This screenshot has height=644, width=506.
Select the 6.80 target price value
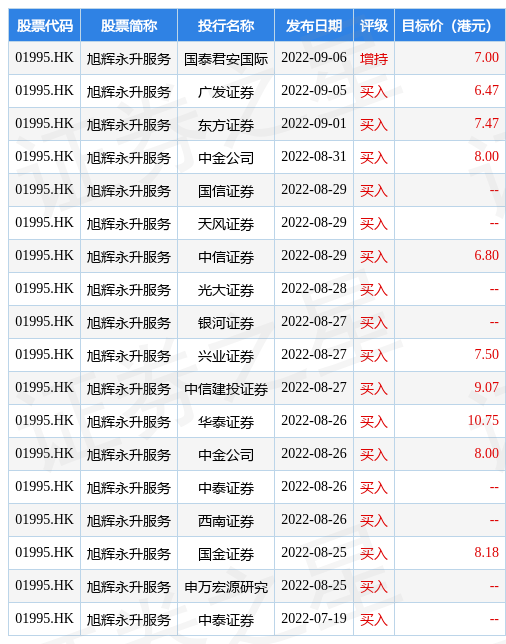click(x=486, y=255)
